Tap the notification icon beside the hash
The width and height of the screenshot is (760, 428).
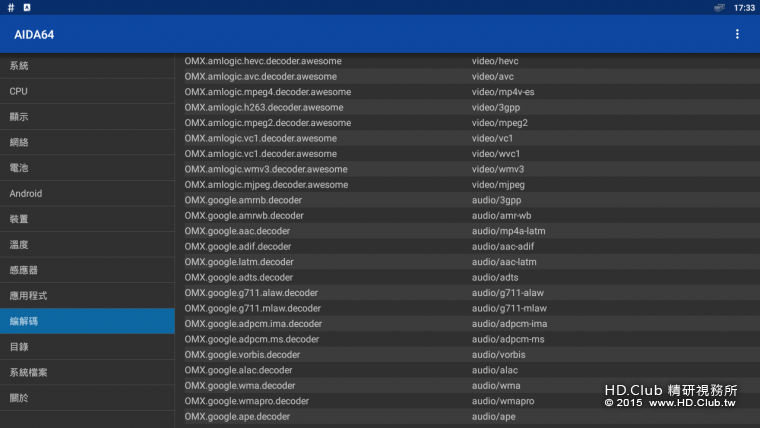(27, 7)
